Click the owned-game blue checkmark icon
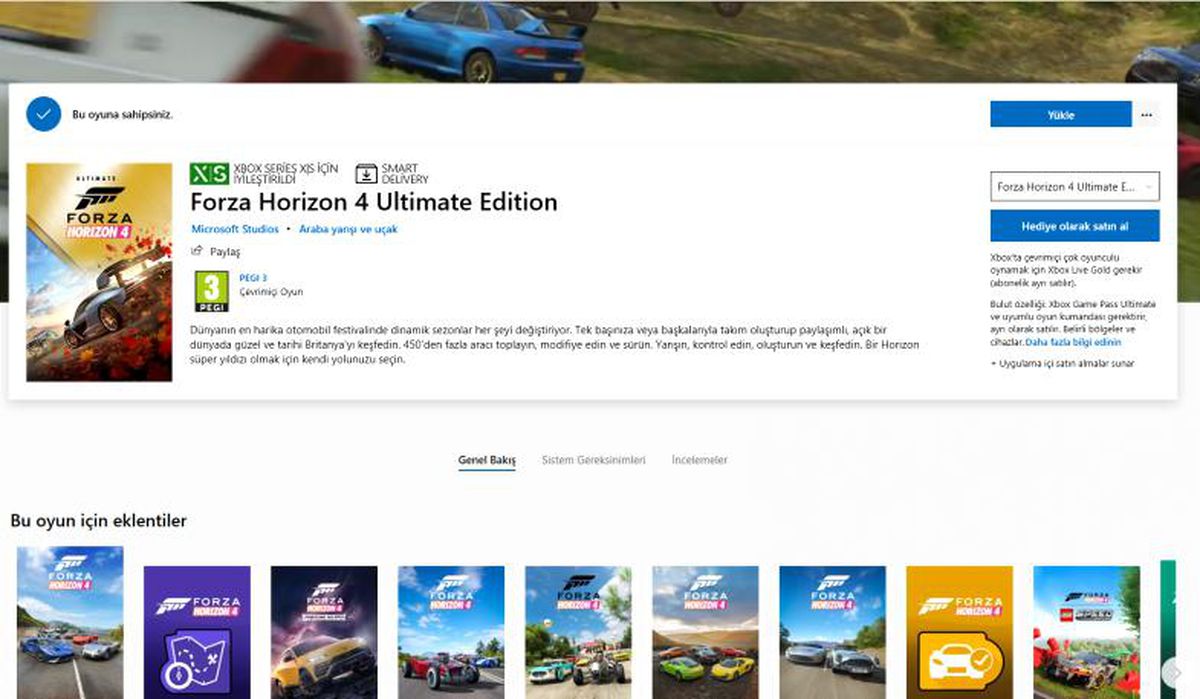 (x=42, y=114)
